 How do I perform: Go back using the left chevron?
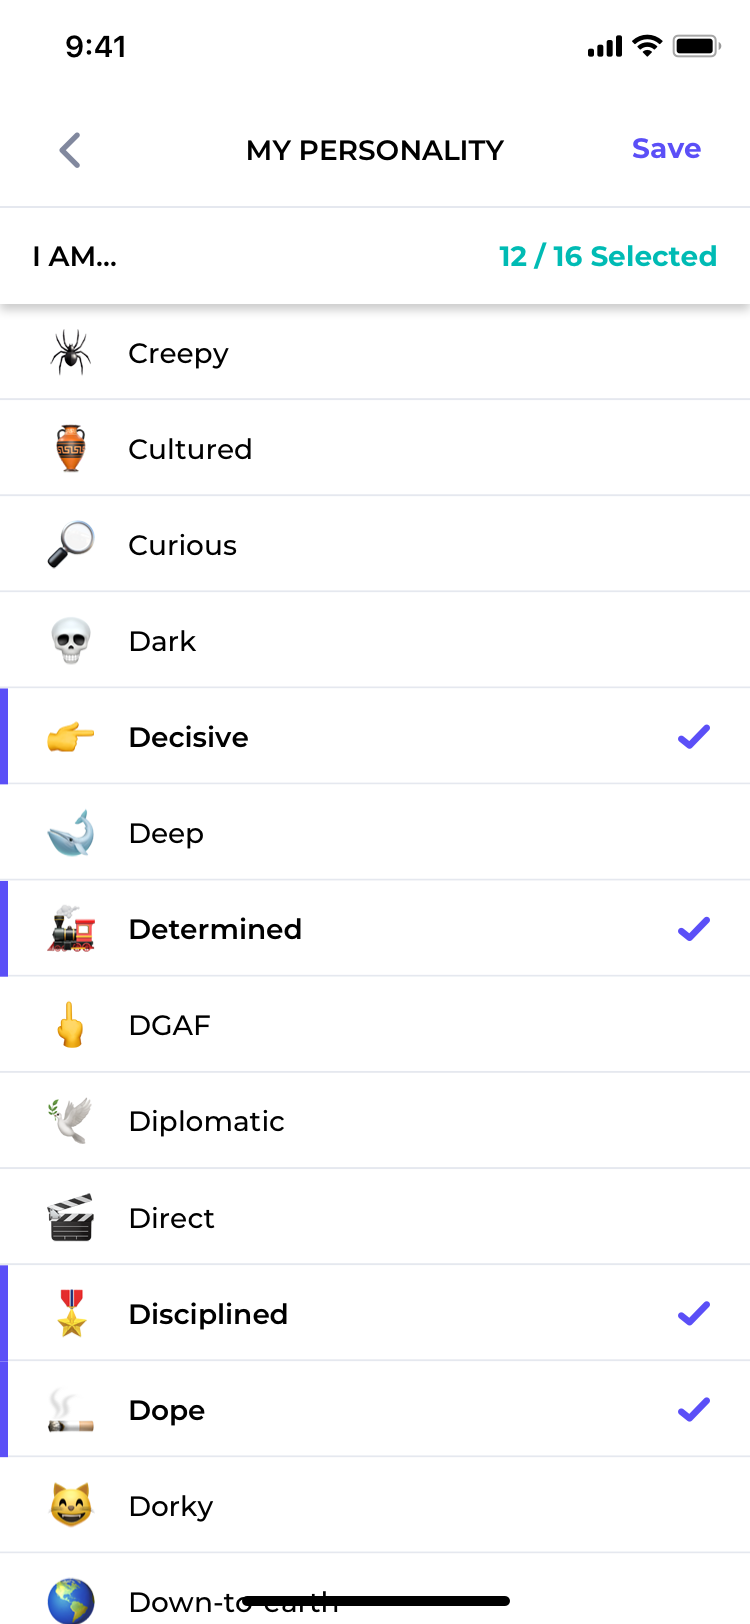[70, 150]
